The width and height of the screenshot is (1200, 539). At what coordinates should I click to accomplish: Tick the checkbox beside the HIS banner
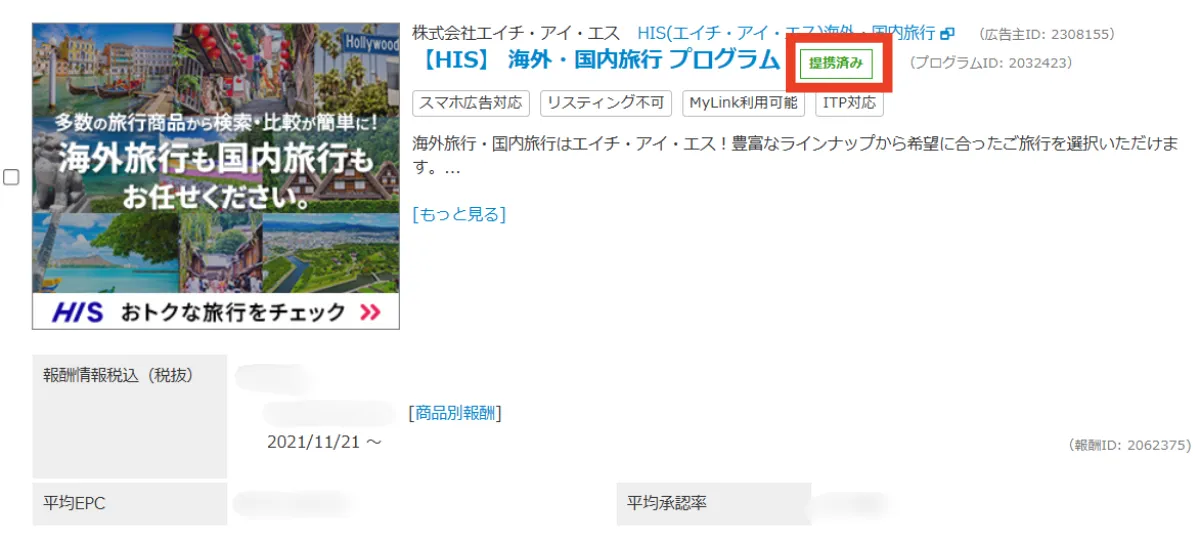coord(12,177)
